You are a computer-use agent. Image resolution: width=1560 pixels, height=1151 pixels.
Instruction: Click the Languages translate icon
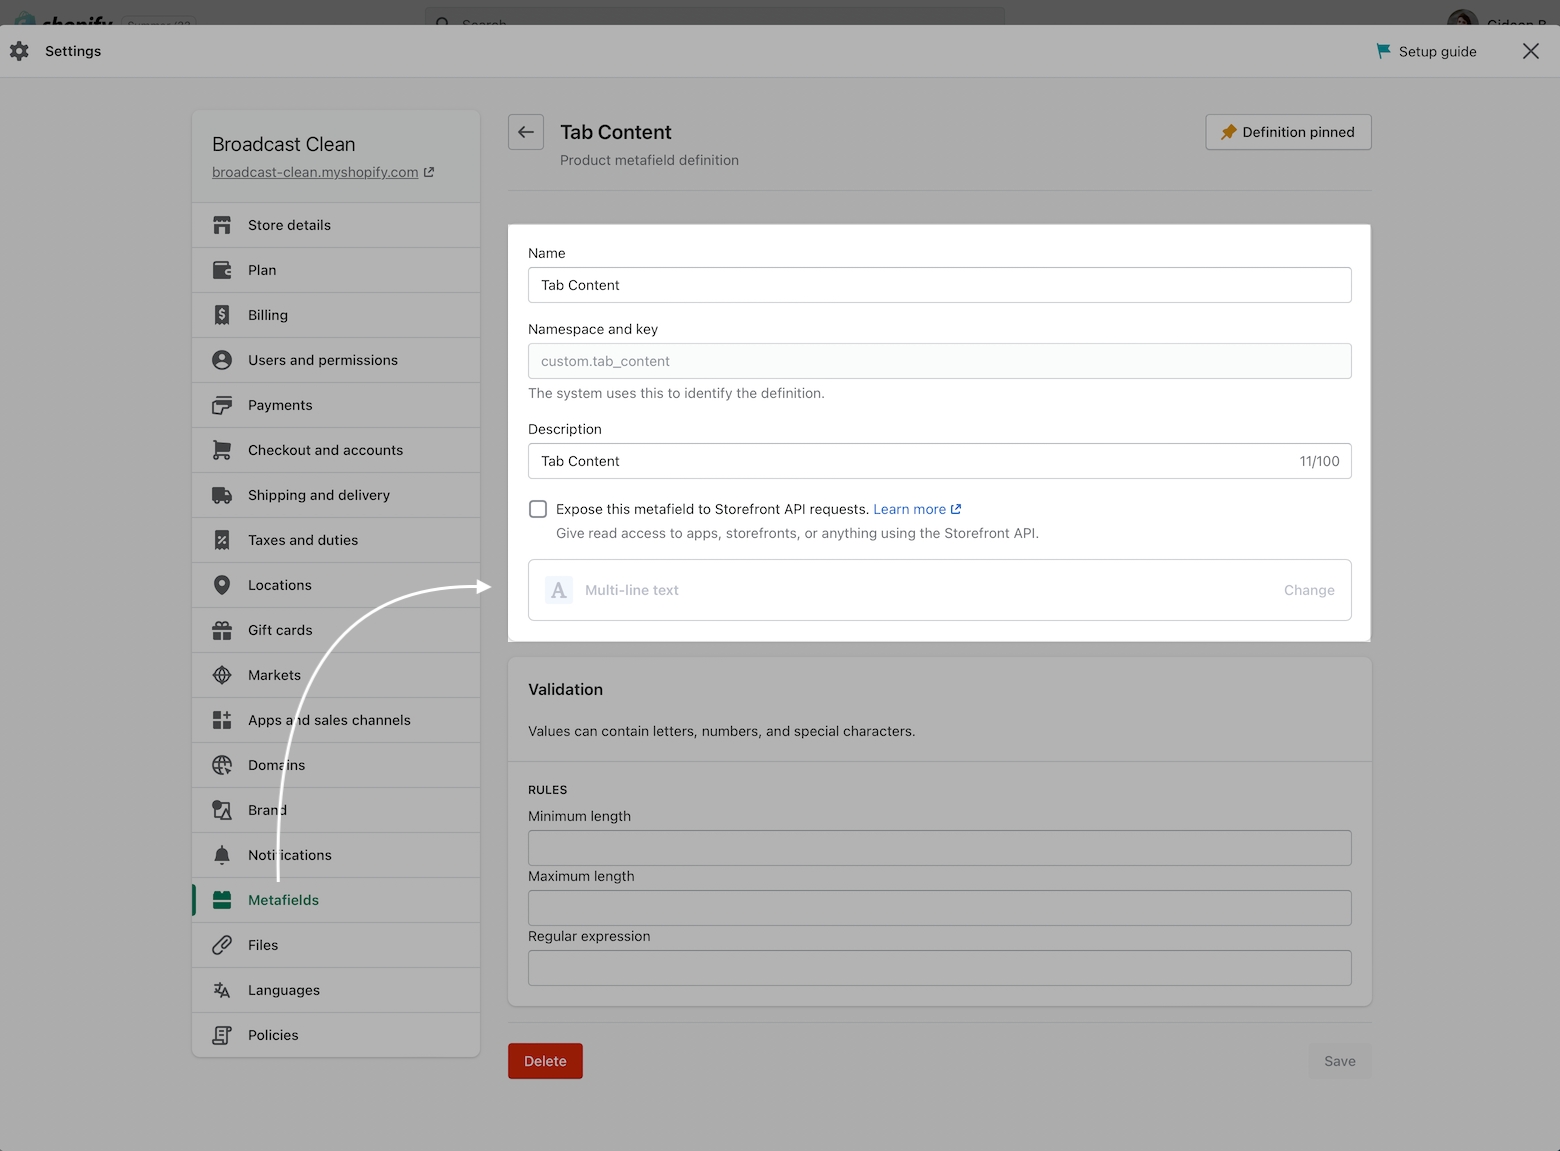pos(222,990)
